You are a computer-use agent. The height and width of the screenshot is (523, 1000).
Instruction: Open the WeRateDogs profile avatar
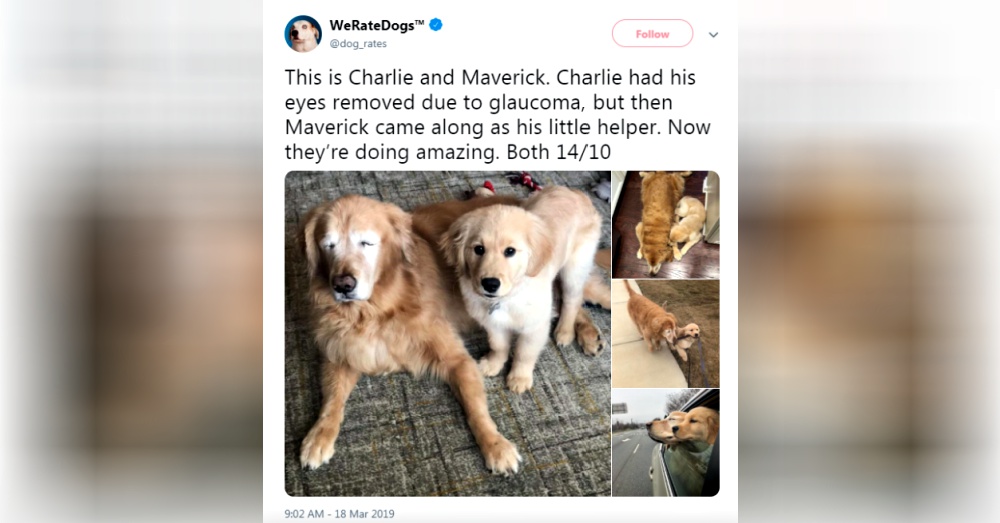(303, 34)
